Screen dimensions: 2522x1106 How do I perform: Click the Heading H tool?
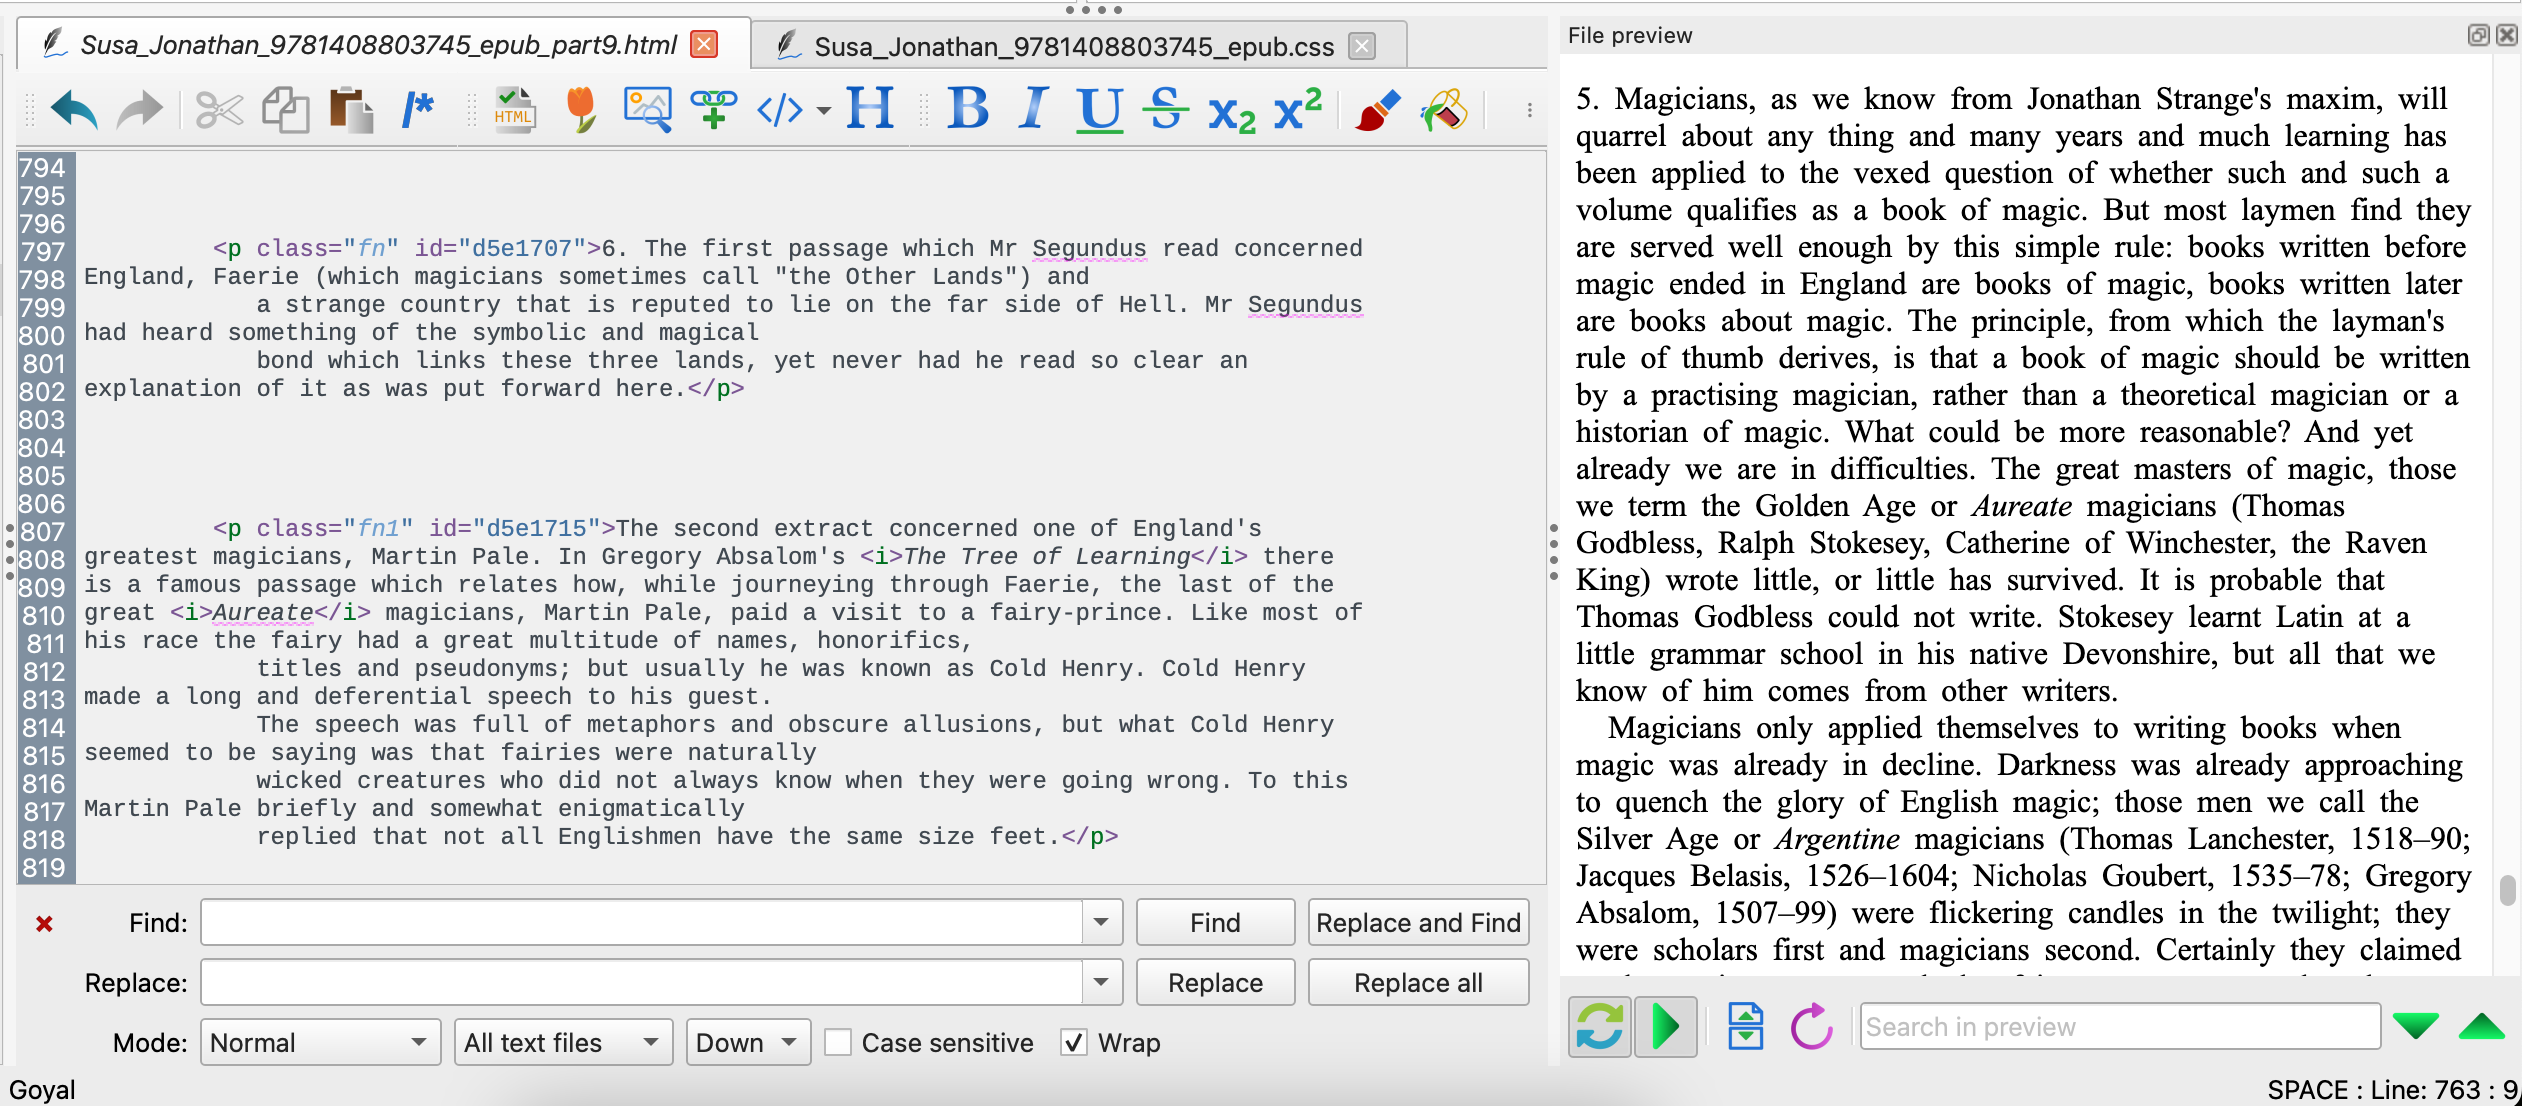(x=869, y=108)
